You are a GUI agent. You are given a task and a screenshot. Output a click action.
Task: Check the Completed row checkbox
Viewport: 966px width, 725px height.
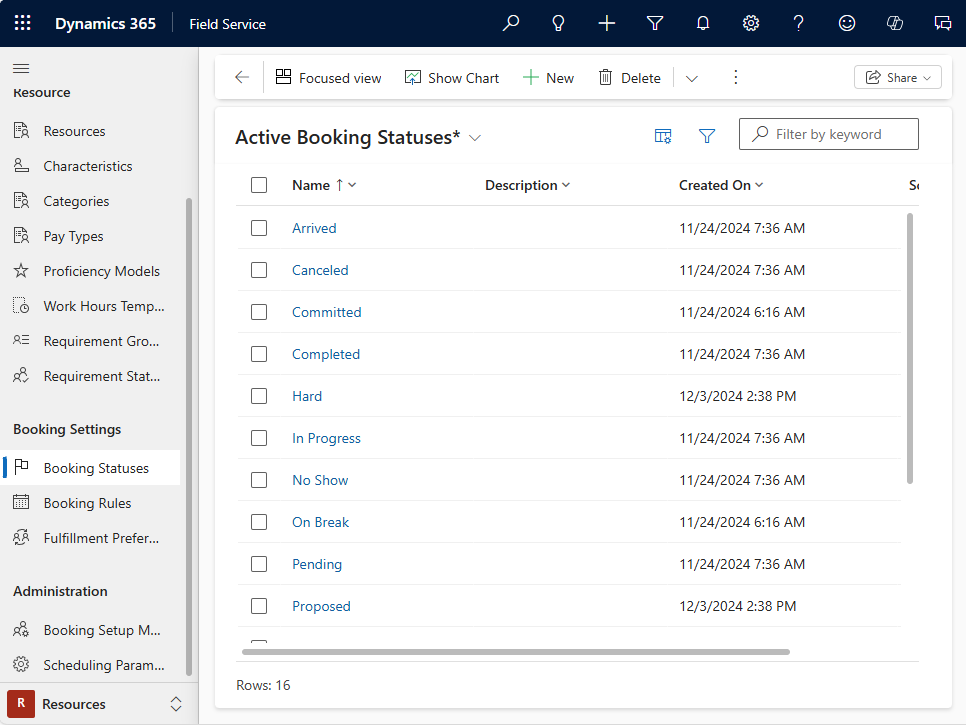pos(259,353)
